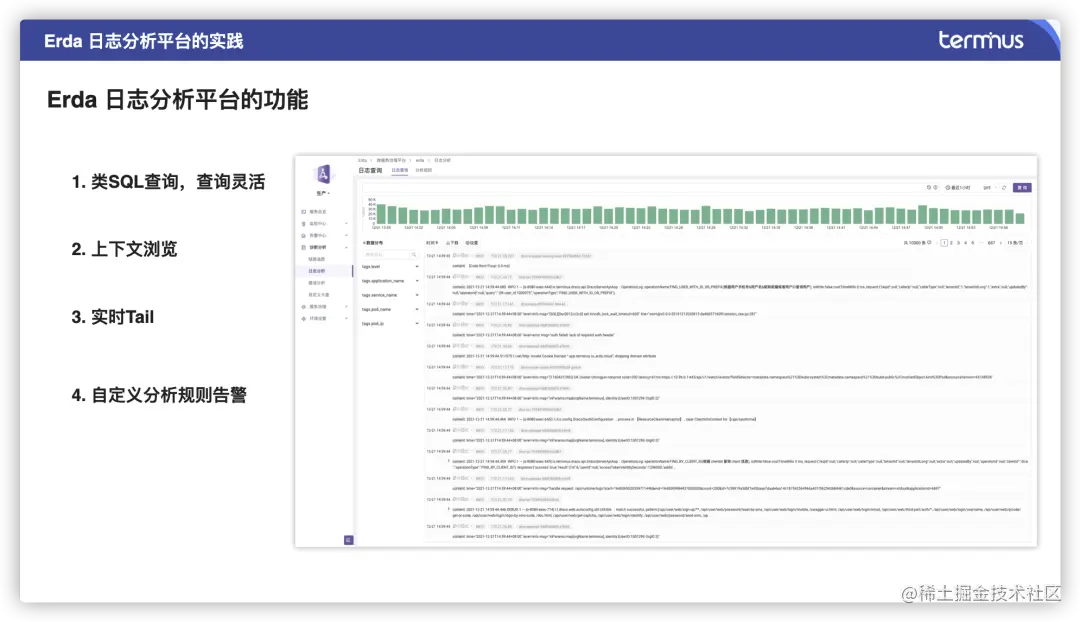This screenshot has width=1080, height=622.
Task: Click the 诊断分析 sidebar icon
Action: [x=304, y=247]
